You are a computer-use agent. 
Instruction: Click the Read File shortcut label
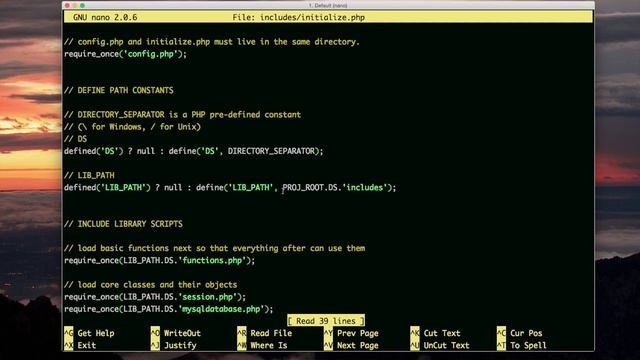click(x=271, y=333)
